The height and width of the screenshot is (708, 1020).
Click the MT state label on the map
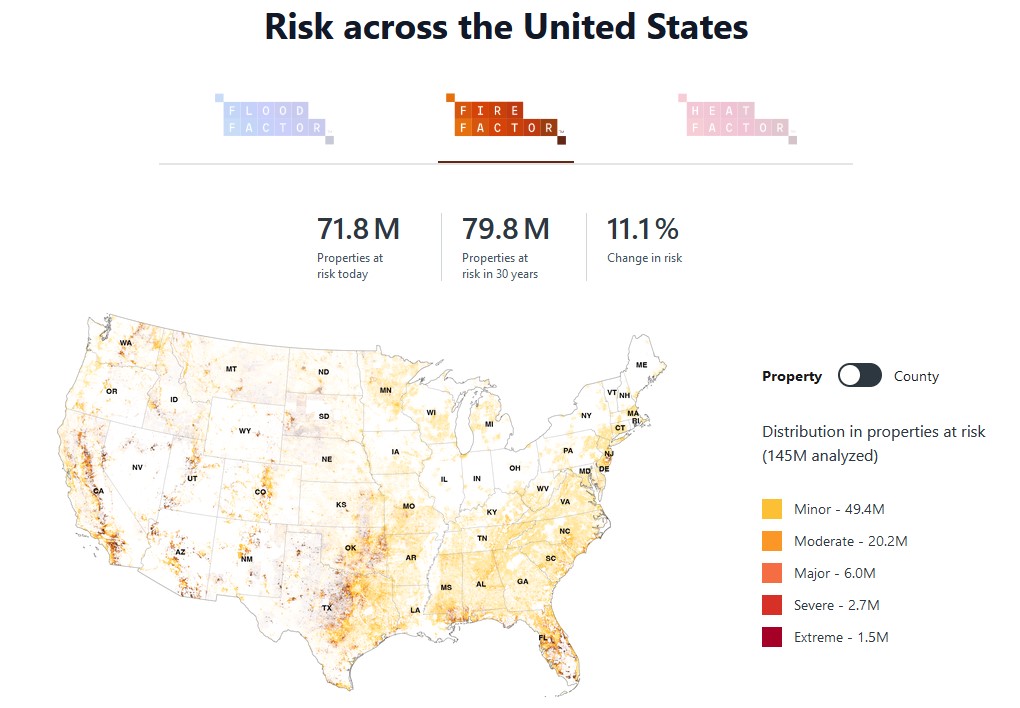pos(232,370)
